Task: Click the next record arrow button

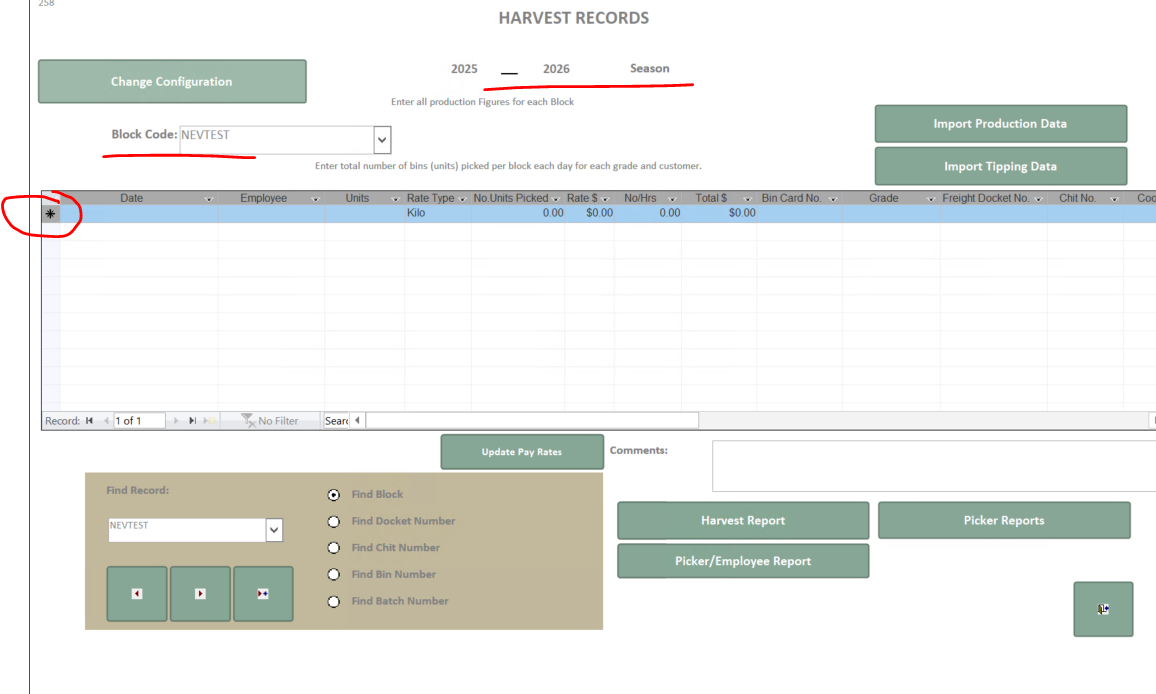Action: (200, 594)
